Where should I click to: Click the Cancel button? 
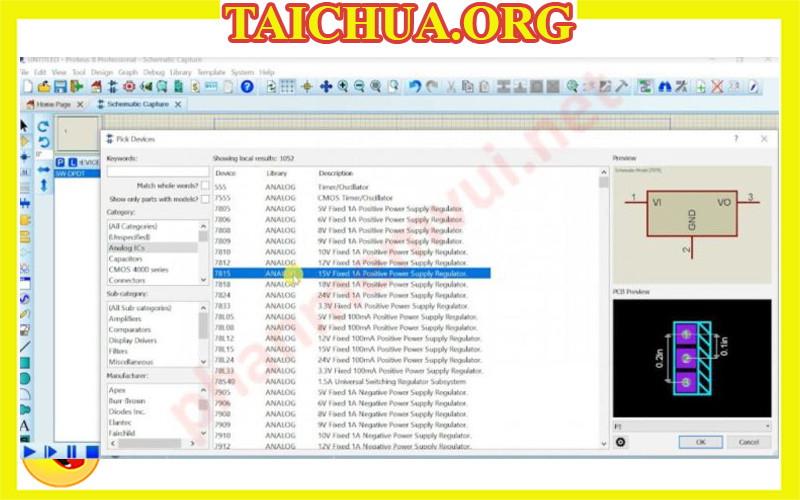click(x=748, y=441)
